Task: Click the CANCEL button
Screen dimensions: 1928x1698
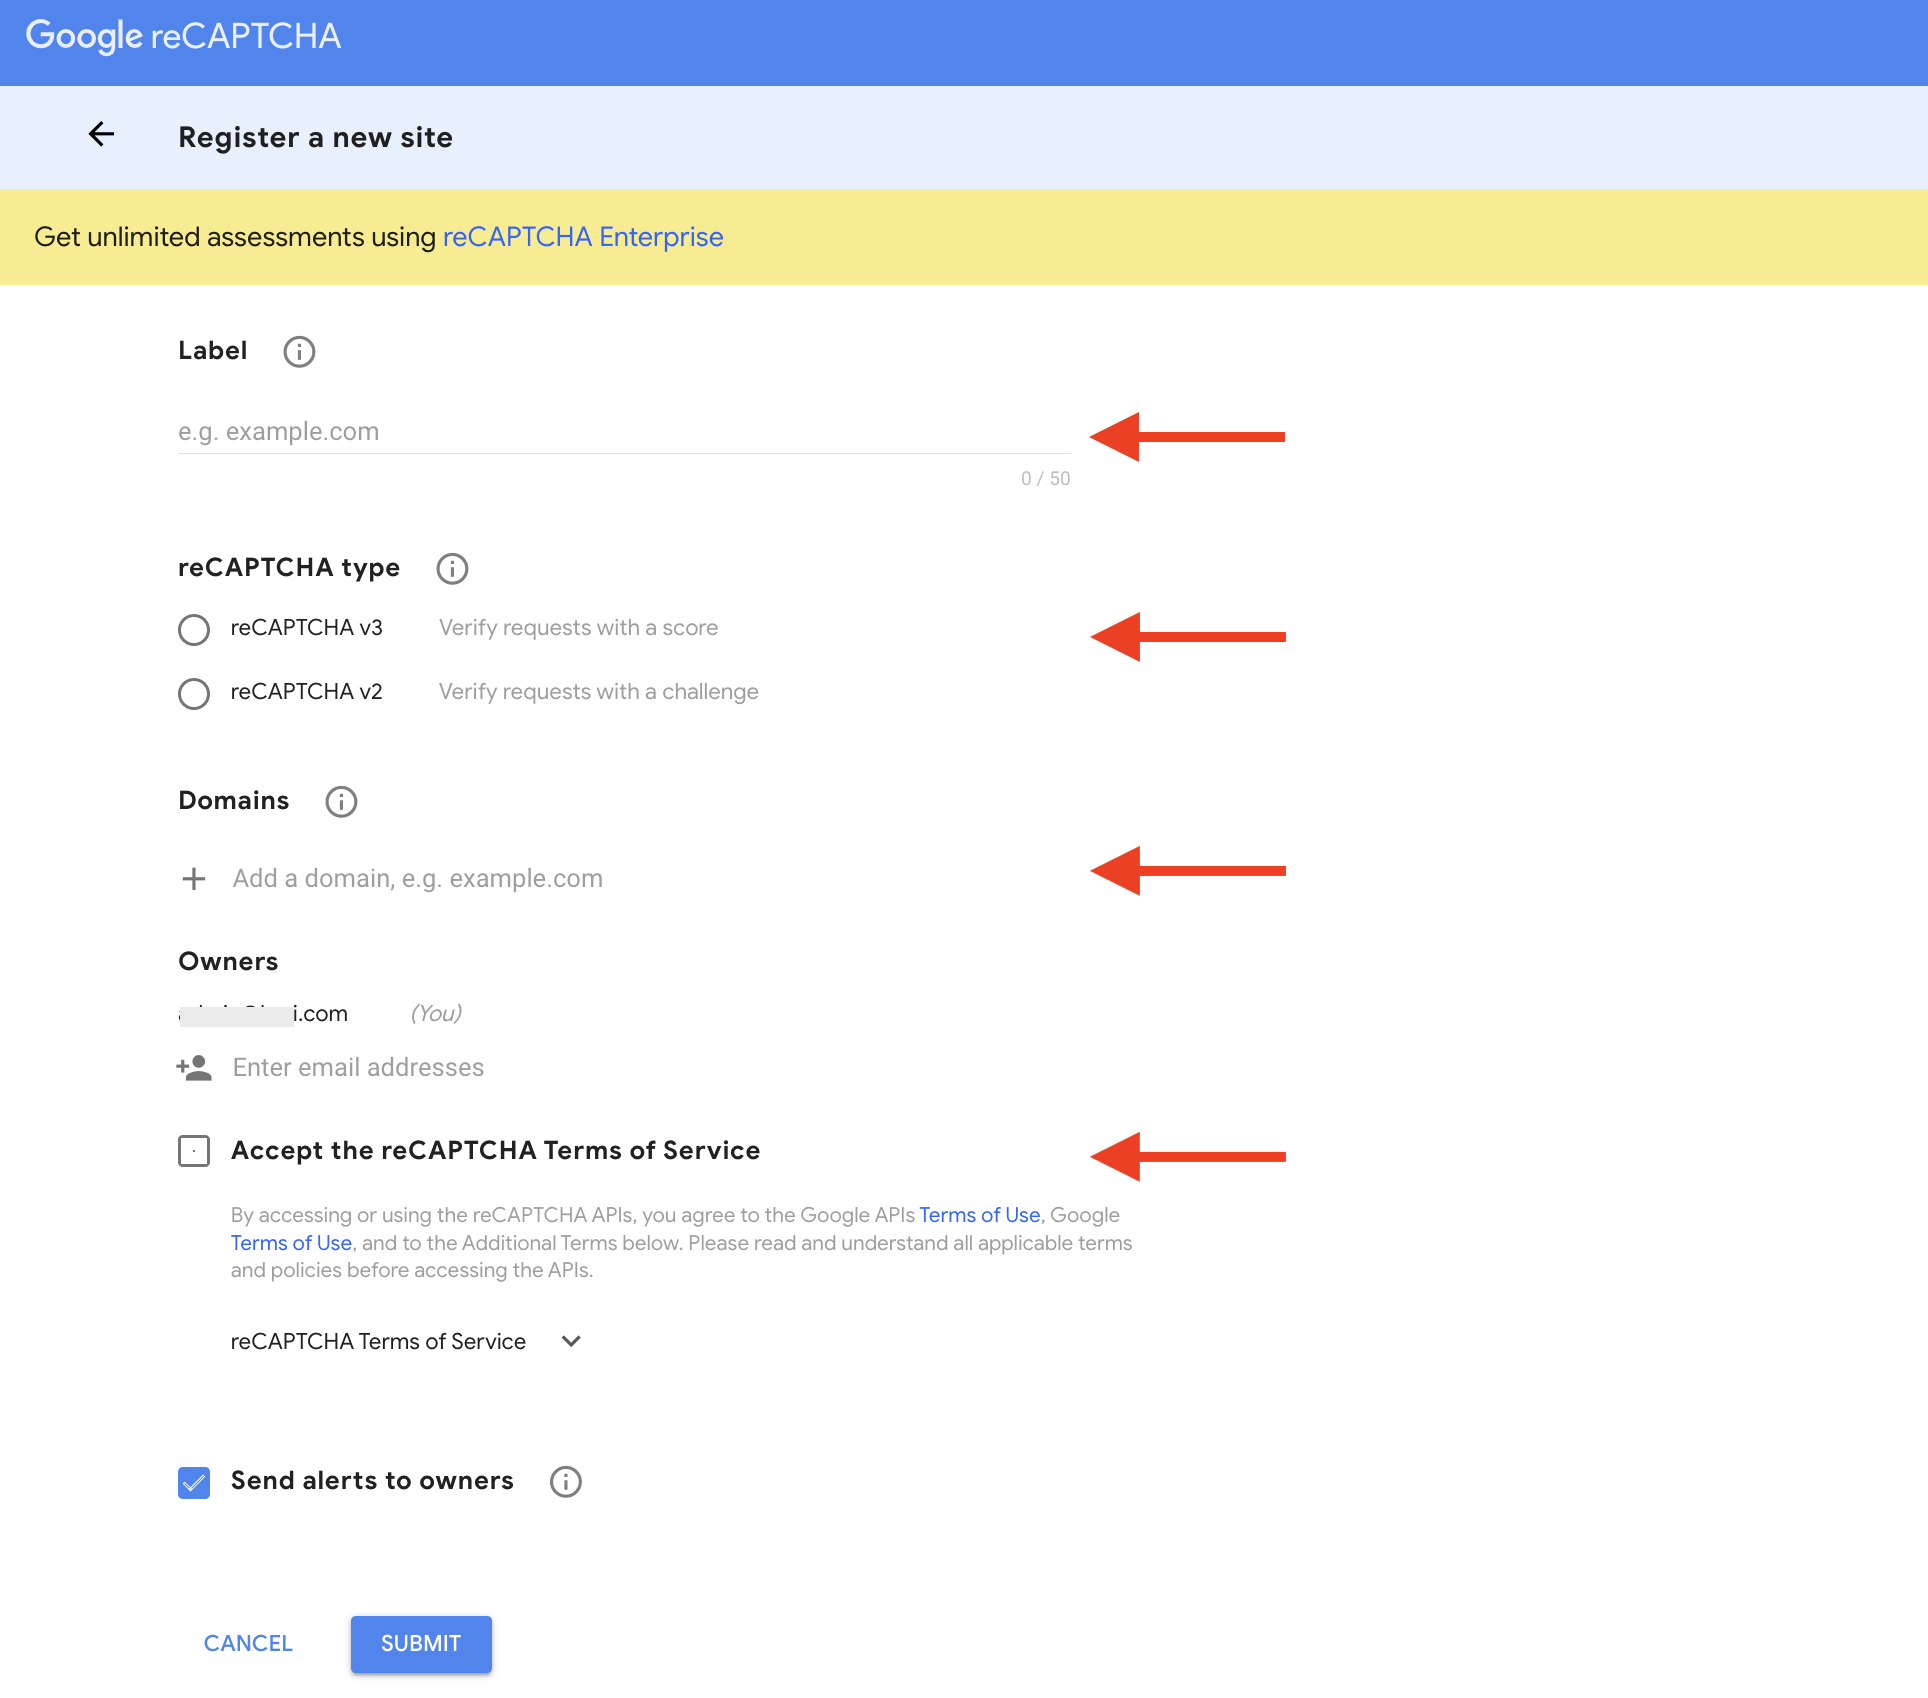Action: pyautogui.click(x=248, y=1644)
